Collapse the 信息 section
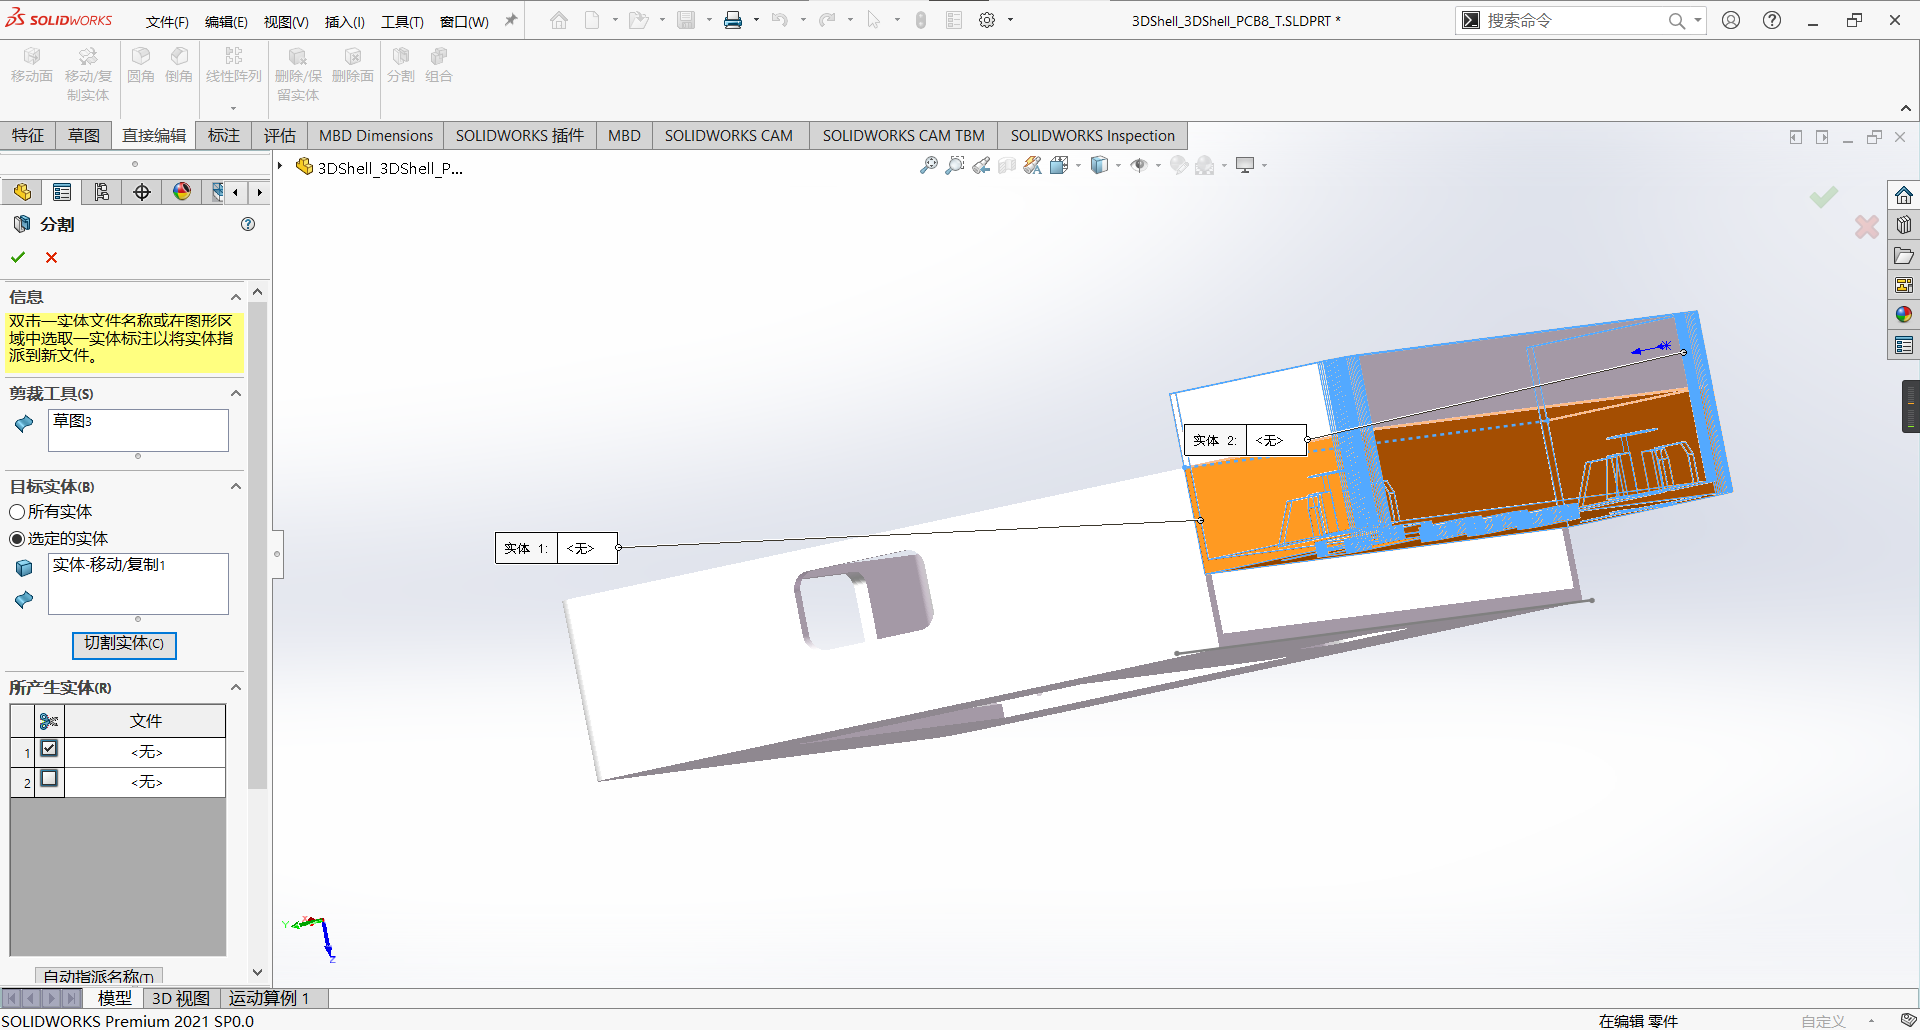Viewport: 1920px width, 1030px height. pos(236,297)
